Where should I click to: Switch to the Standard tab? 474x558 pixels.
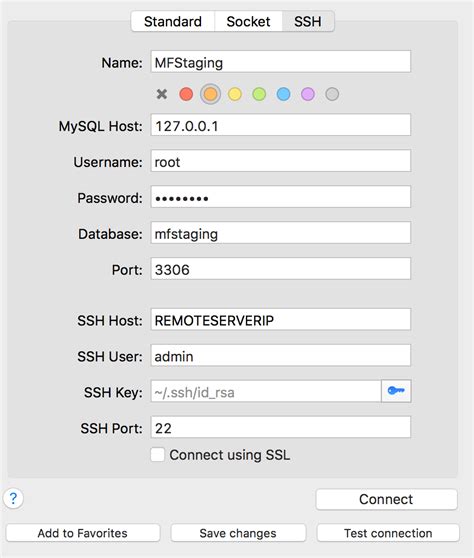point(173,21)
